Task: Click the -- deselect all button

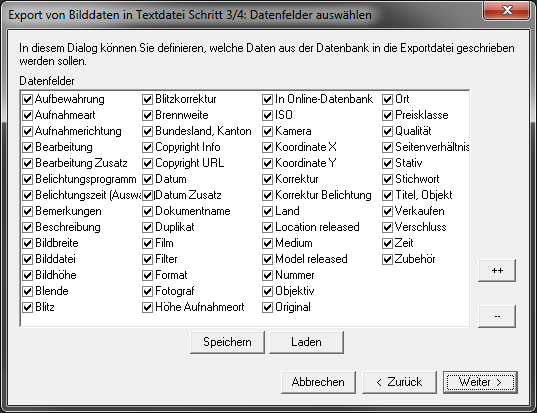Action: point(497,316)
